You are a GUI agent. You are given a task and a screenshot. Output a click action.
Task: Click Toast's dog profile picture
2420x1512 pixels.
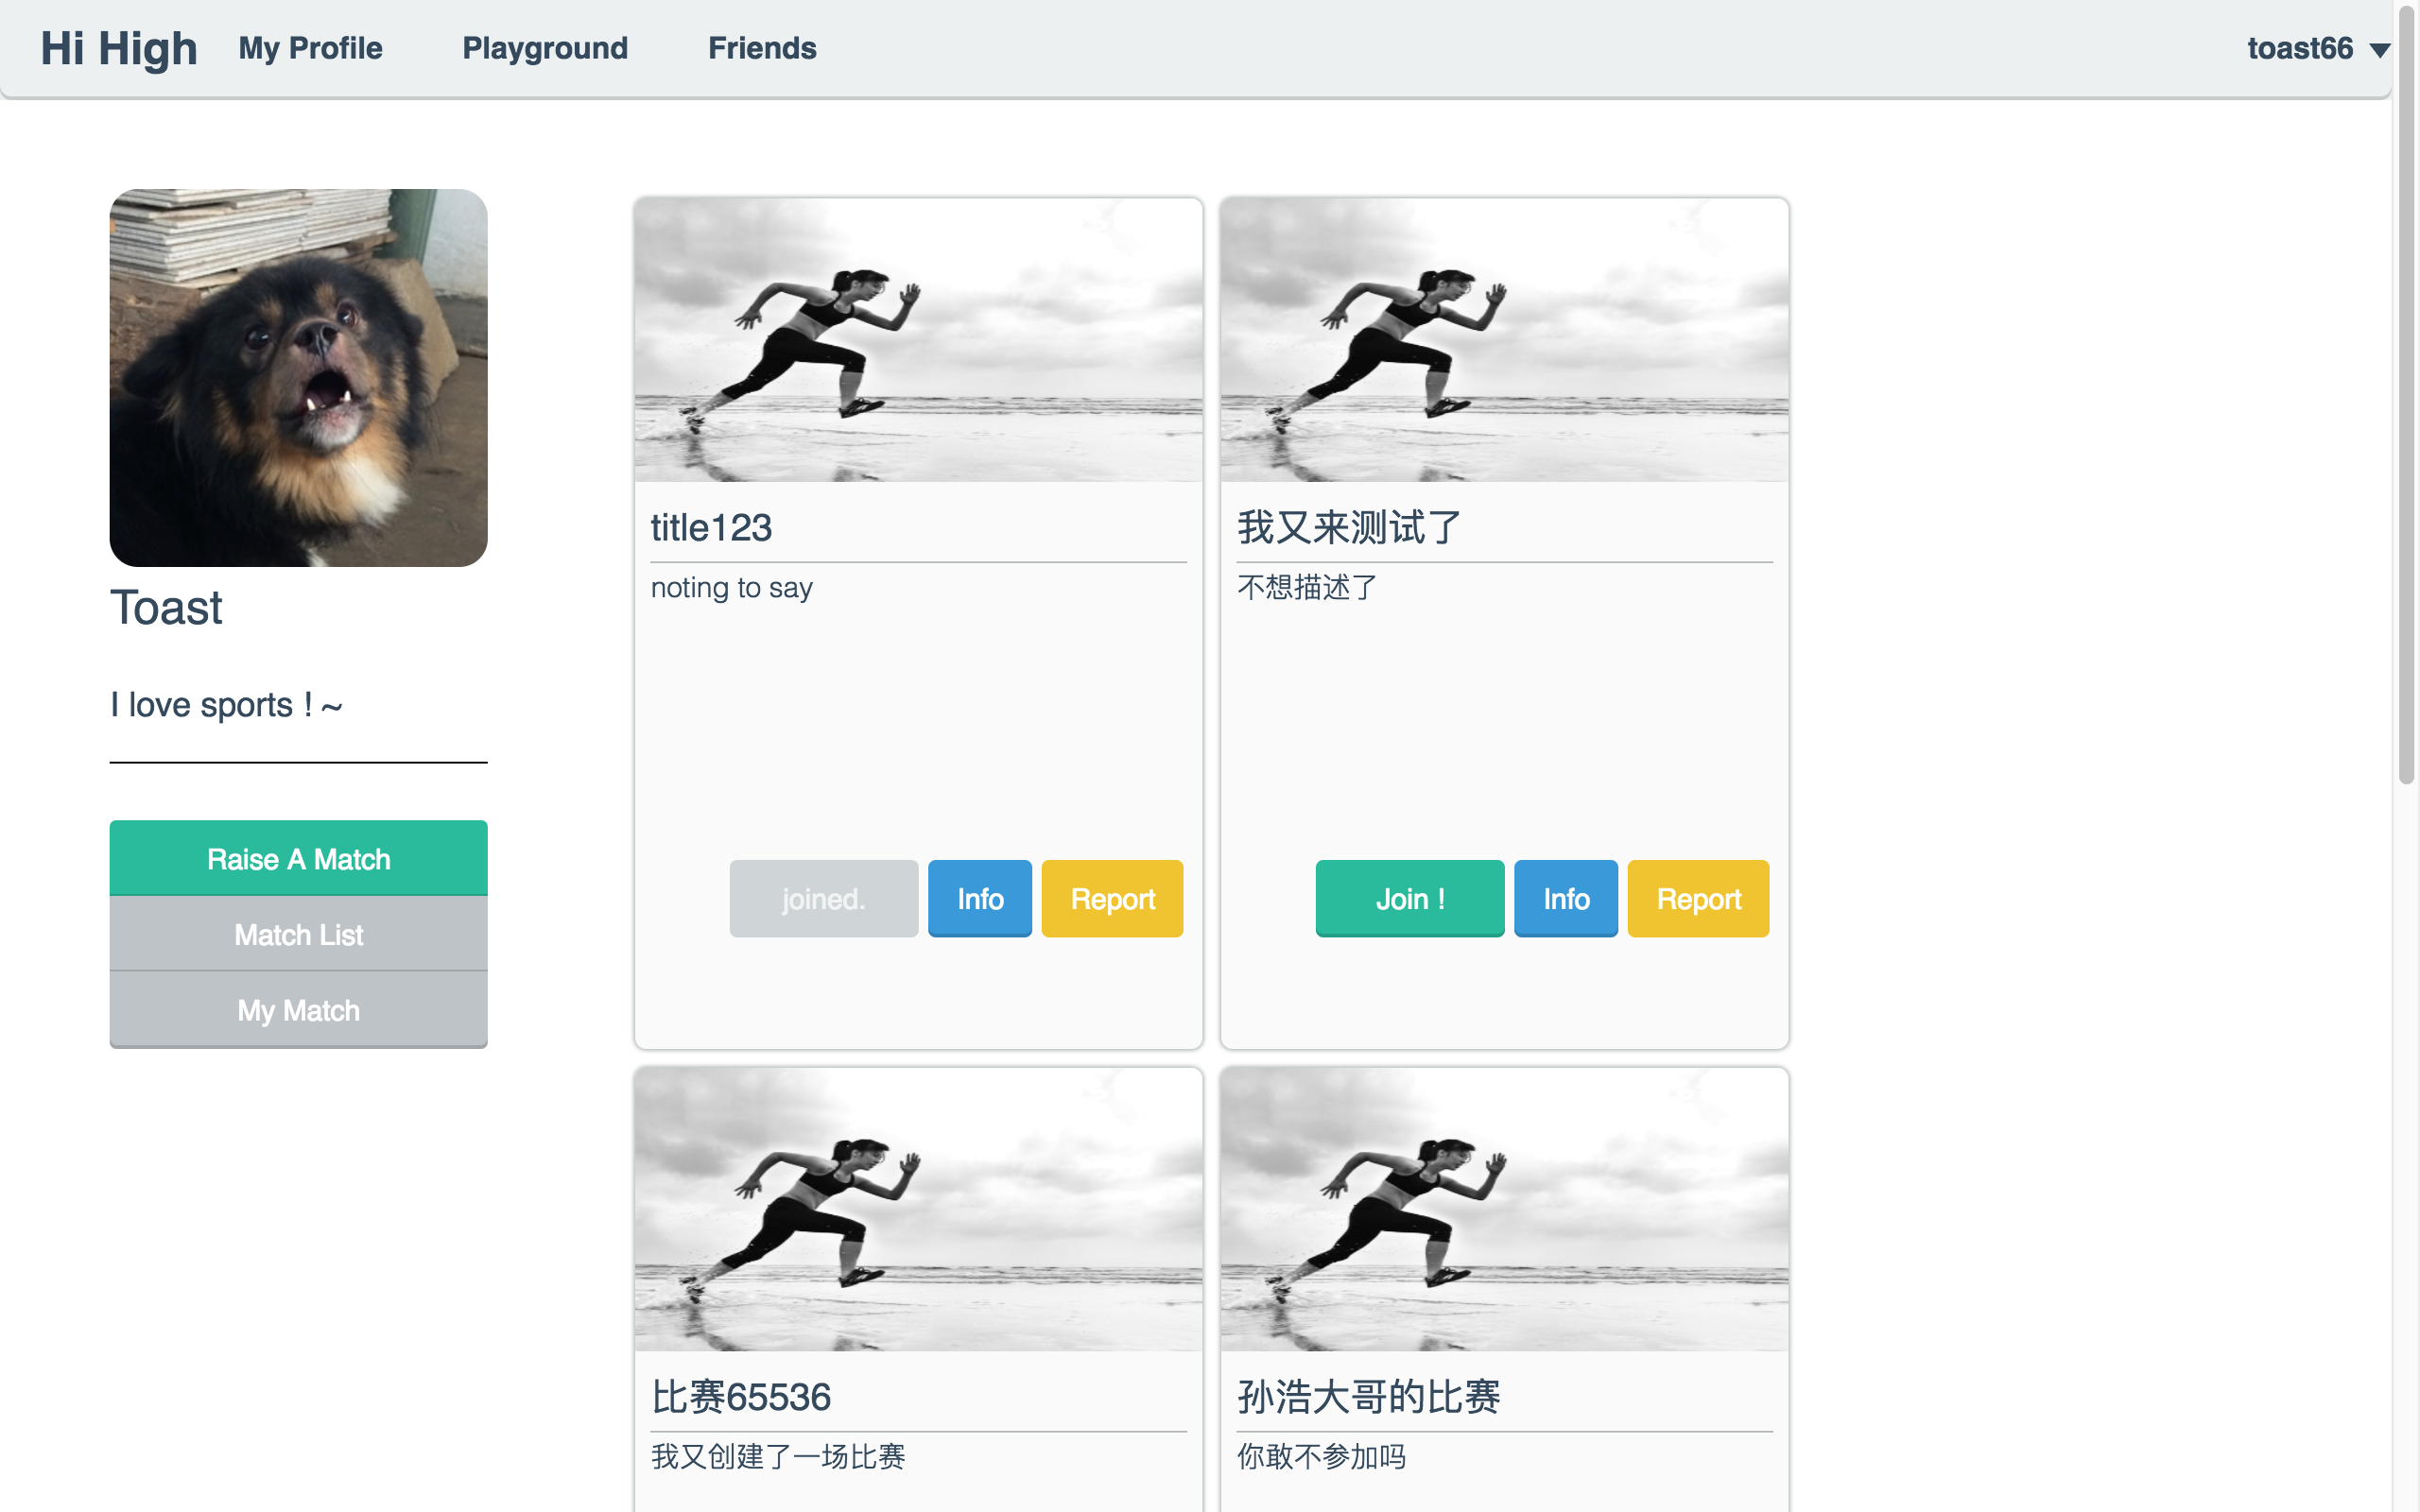pyautogui.click(x=298, y=377)
